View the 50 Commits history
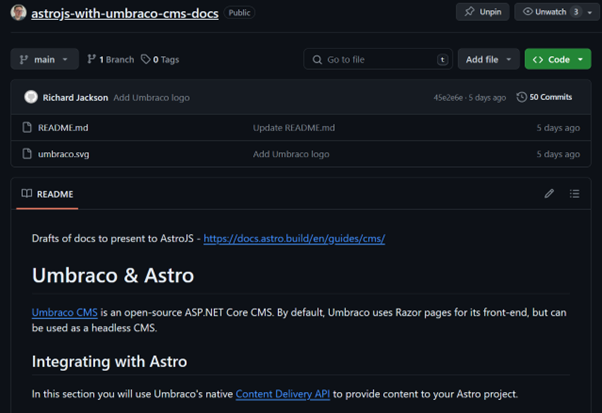 click(544, 97)
